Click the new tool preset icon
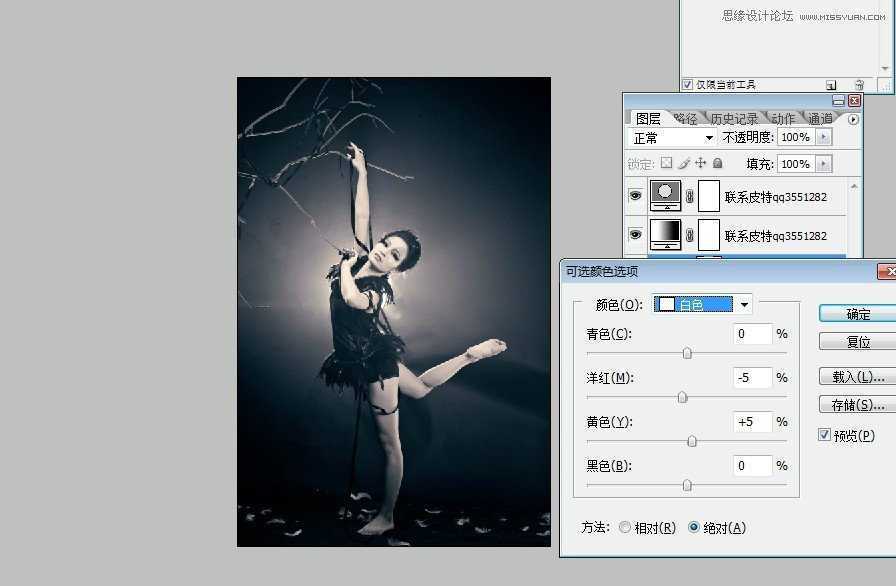 (831, 85)
